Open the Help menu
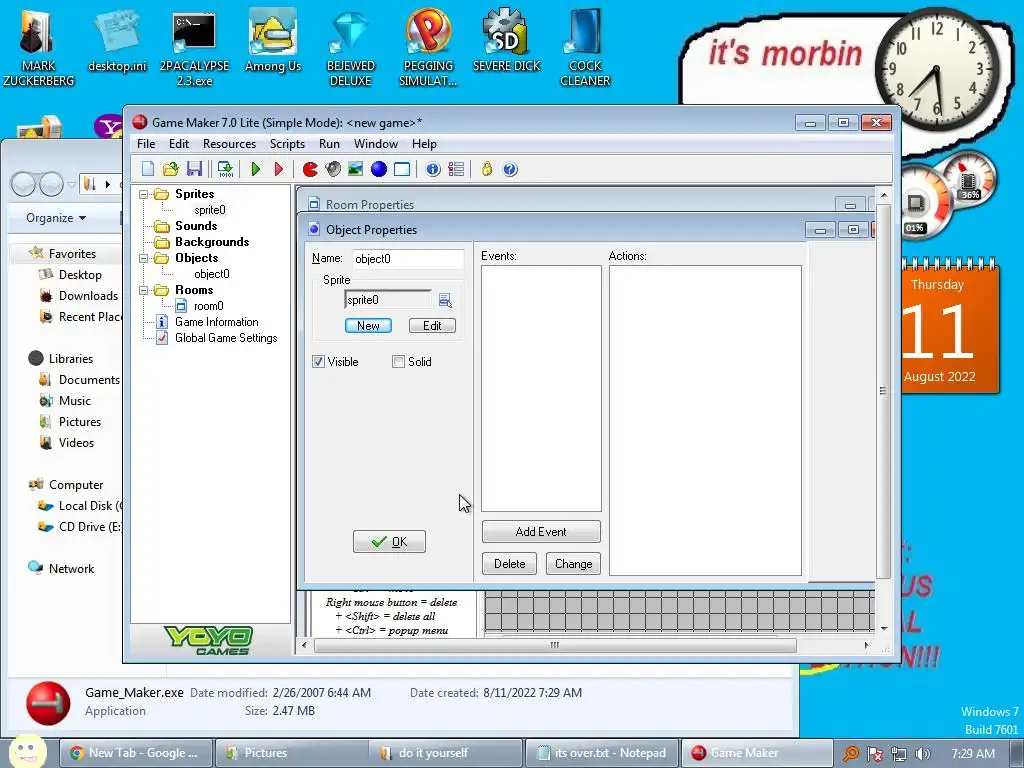Screen dimensions: 1024x768 pos(424,144)
